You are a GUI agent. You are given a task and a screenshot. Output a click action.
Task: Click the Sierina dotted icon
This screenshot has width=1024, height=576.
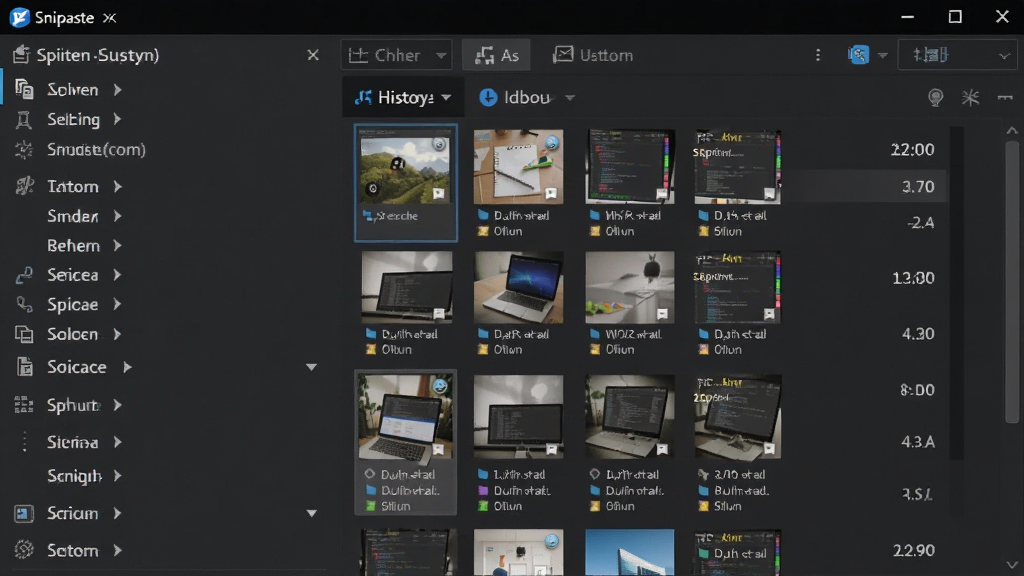24,442
